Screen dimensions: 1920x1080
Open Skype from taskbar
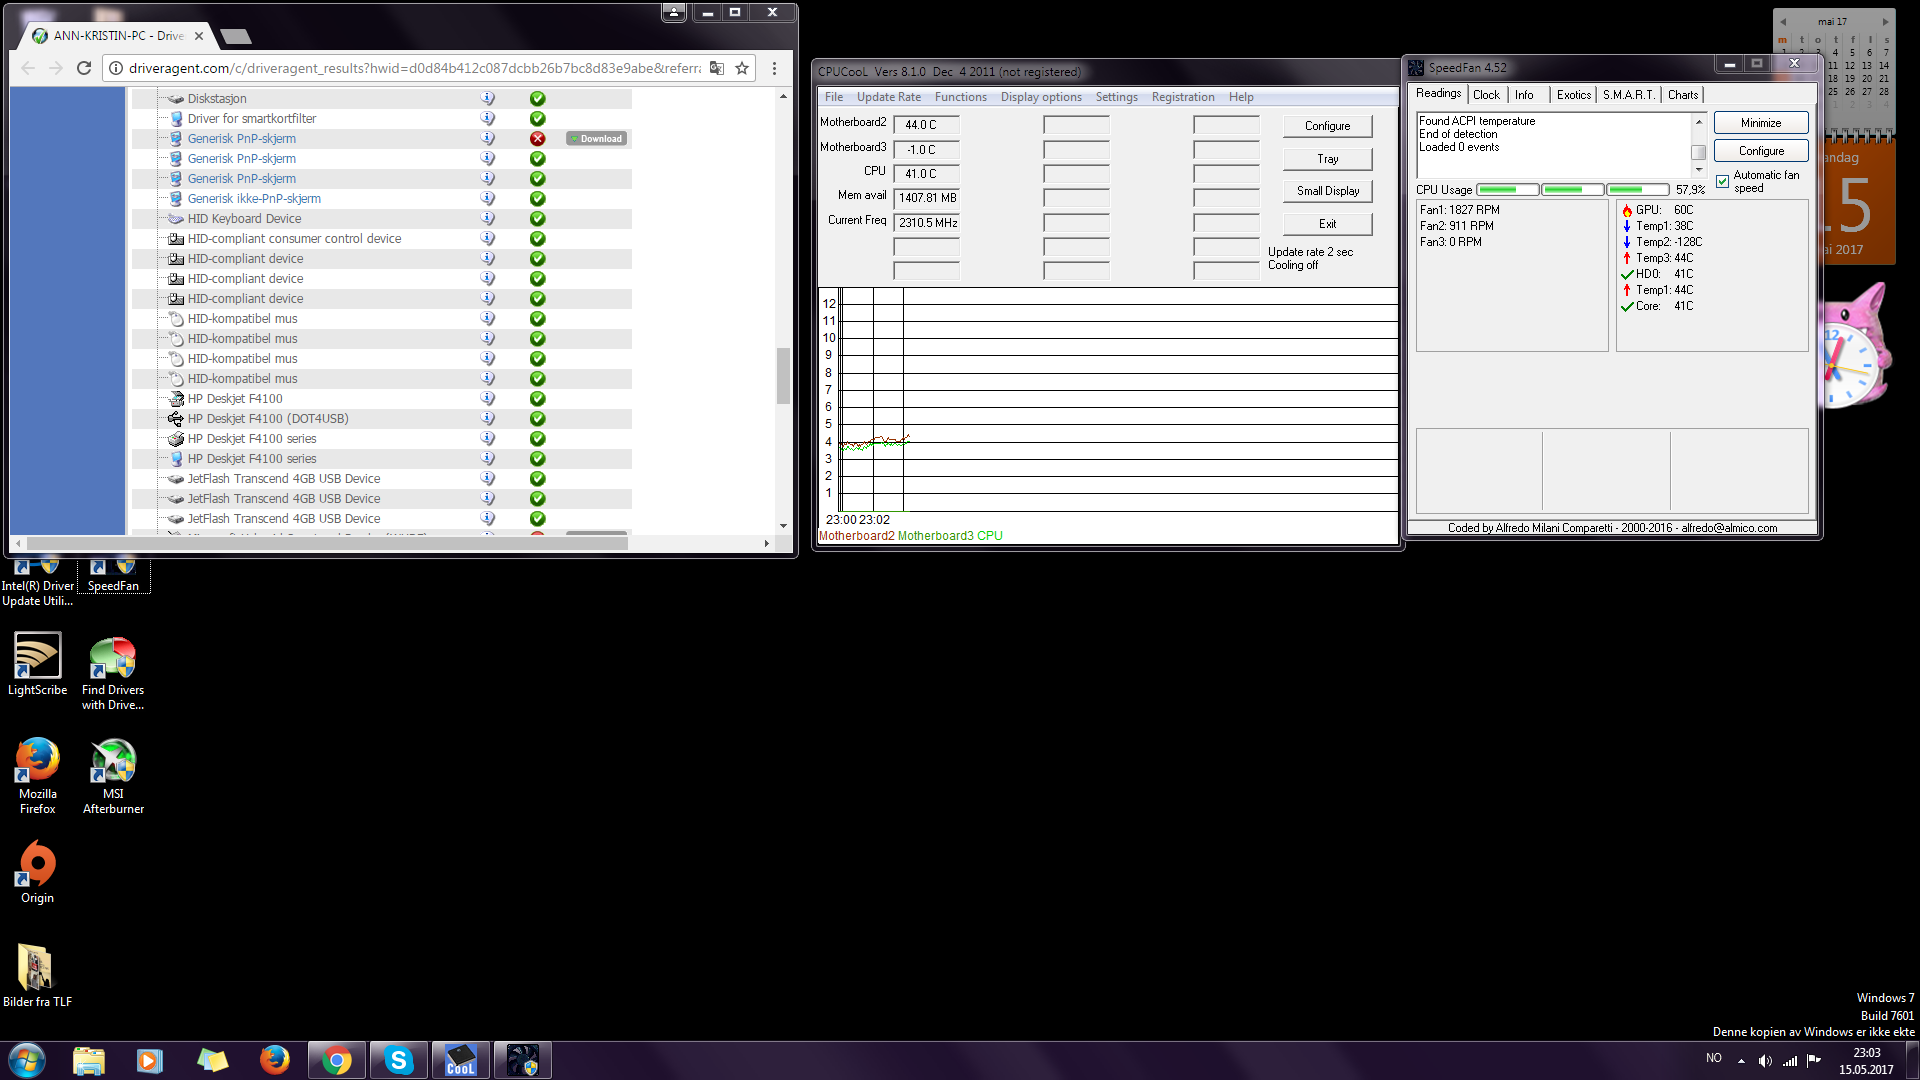pyautogui.click(x=399, y=1060)
